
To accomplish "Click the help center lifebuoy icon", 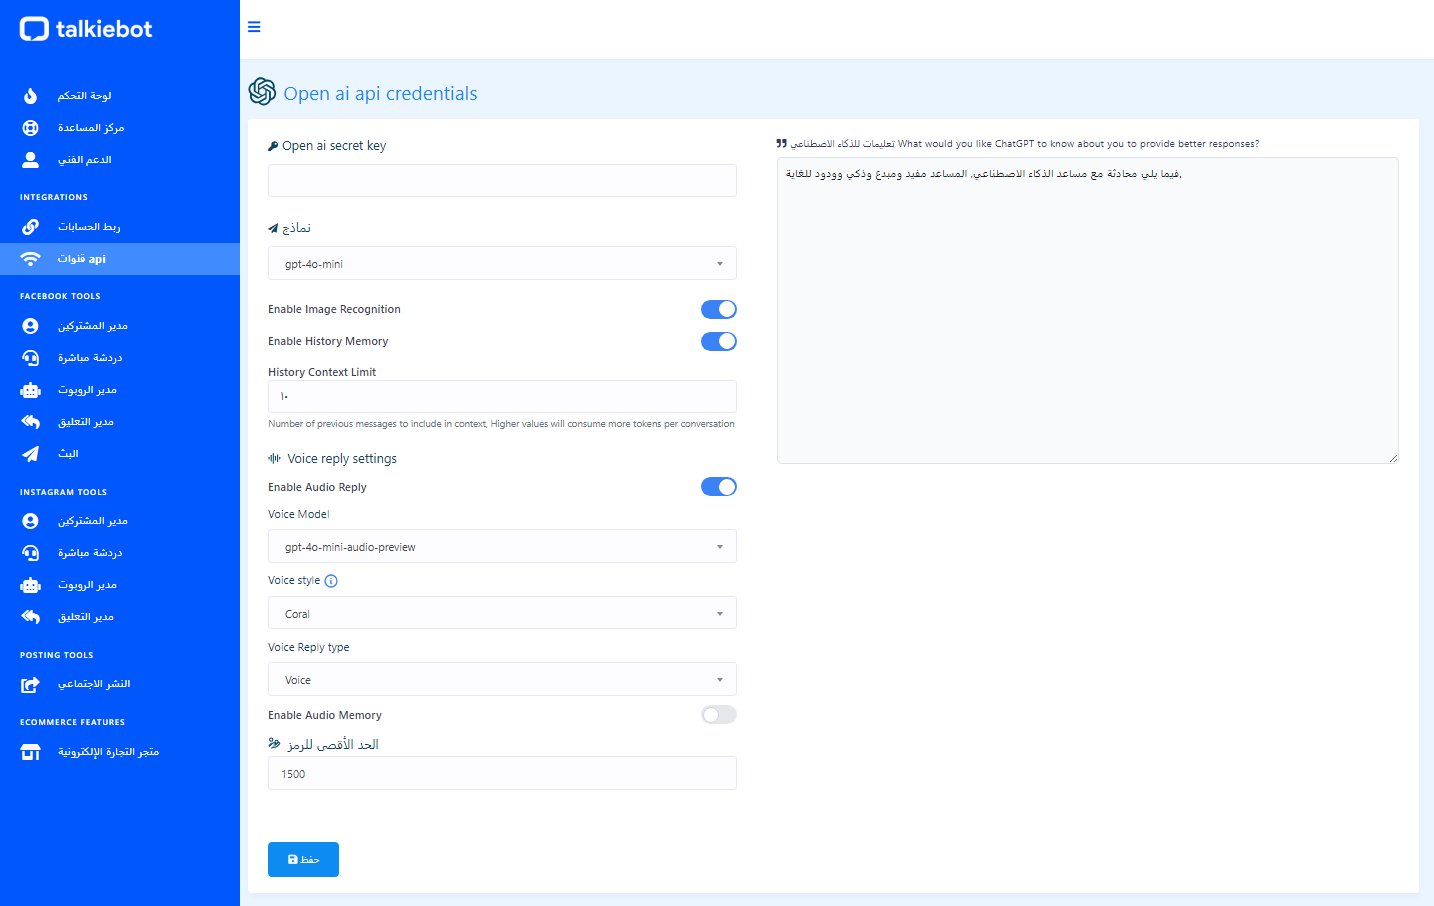I will [31, 128].
